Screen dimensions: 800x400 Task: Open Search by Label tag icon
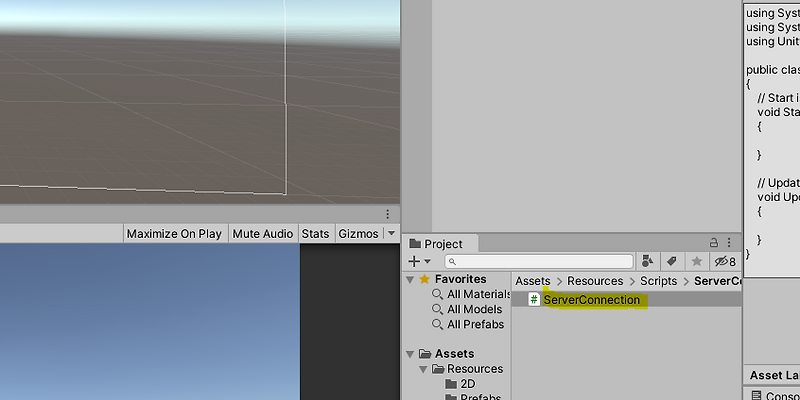click(672, 262)
